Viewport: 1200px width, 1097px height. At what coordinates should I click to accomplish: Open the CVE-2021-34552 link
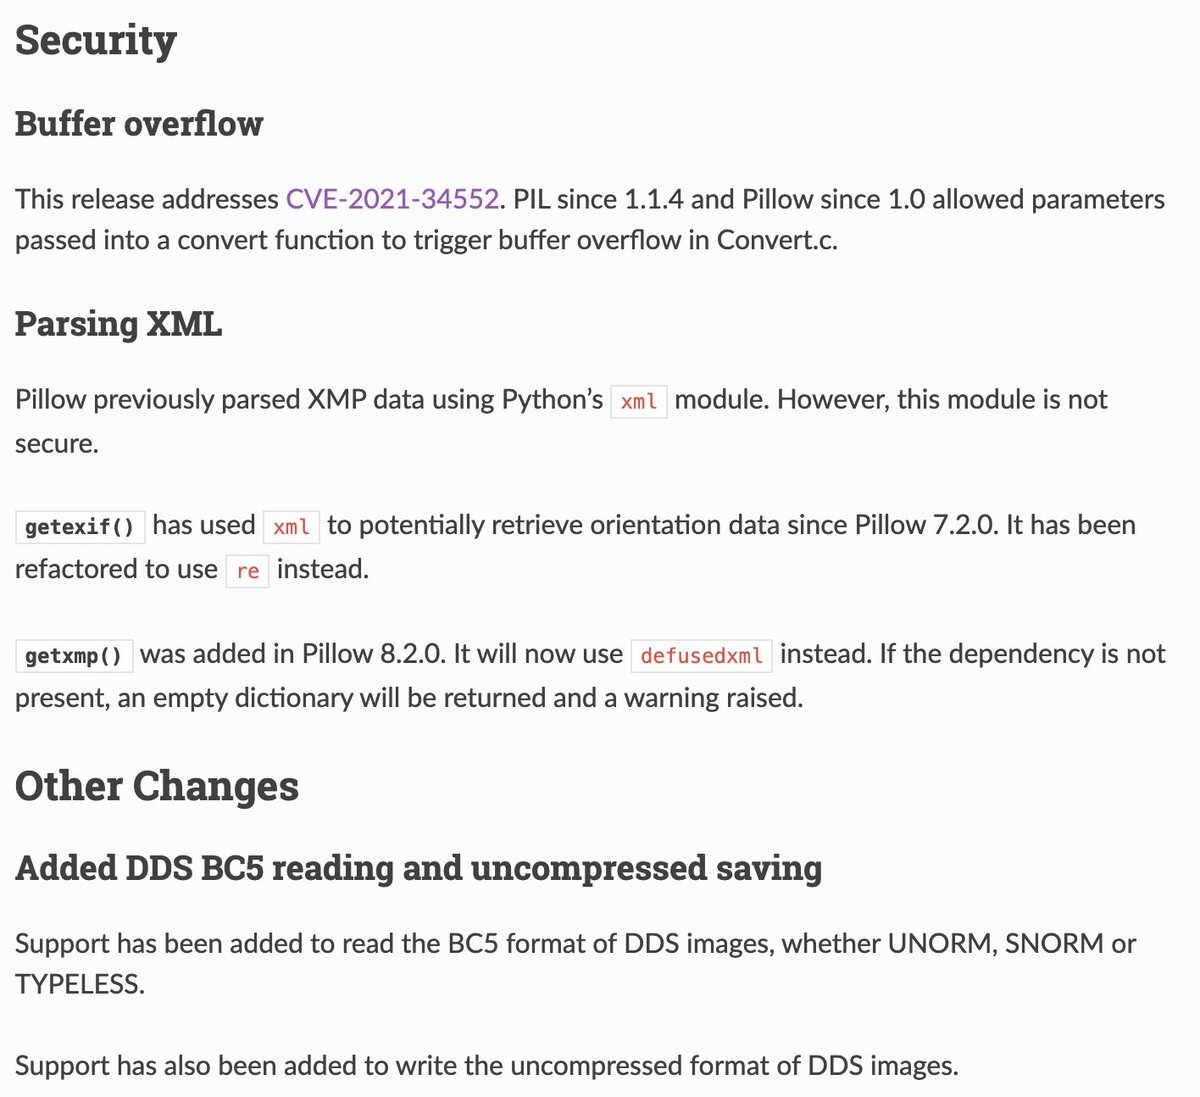click(392, 199)
